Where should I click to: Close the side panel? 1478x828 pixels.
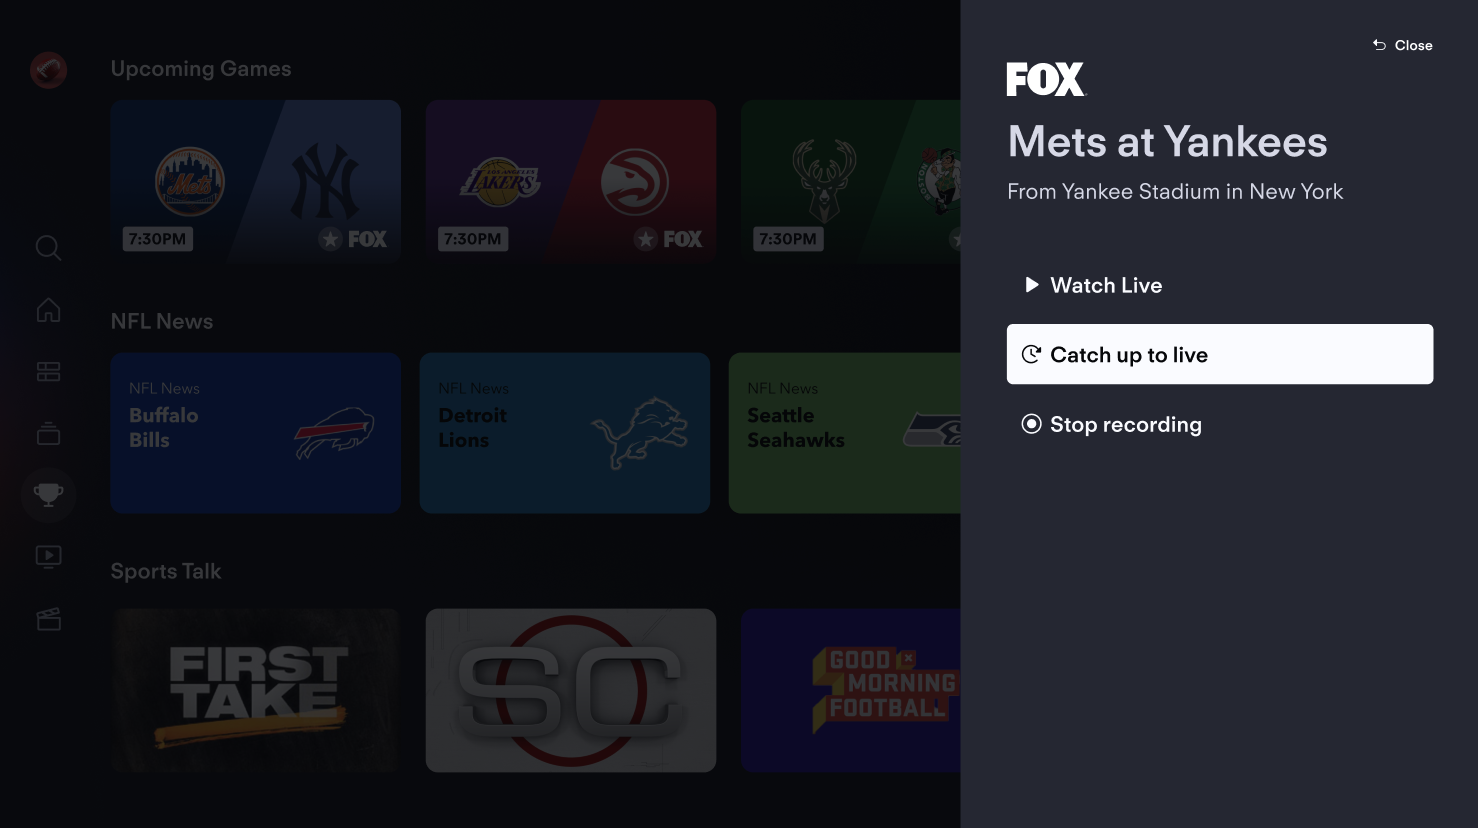coord(1402,45)
